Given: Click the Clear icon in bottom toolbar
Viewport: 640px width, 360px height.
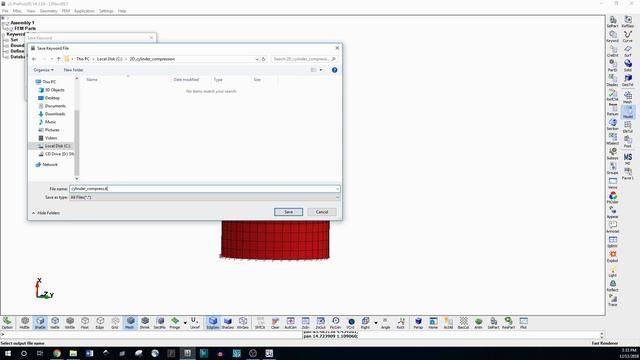Looking at the screenshot, I should point(275,323).
